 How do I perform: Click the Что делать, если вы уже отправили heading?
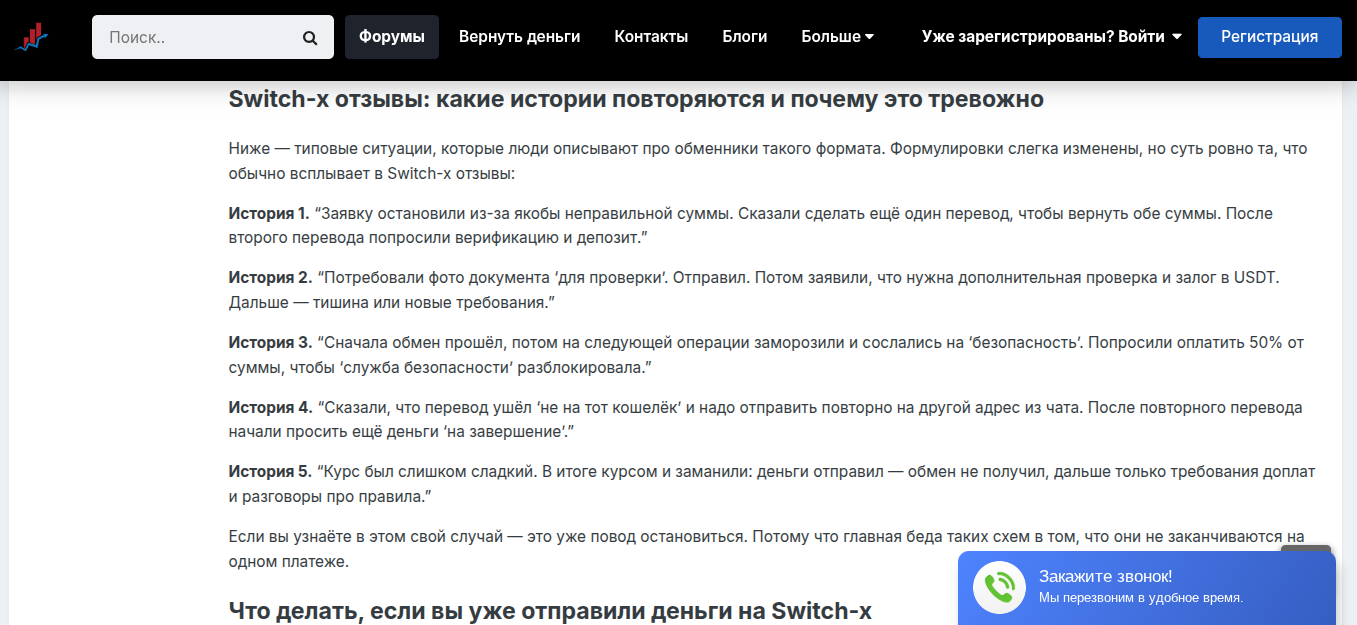(550, 610)
